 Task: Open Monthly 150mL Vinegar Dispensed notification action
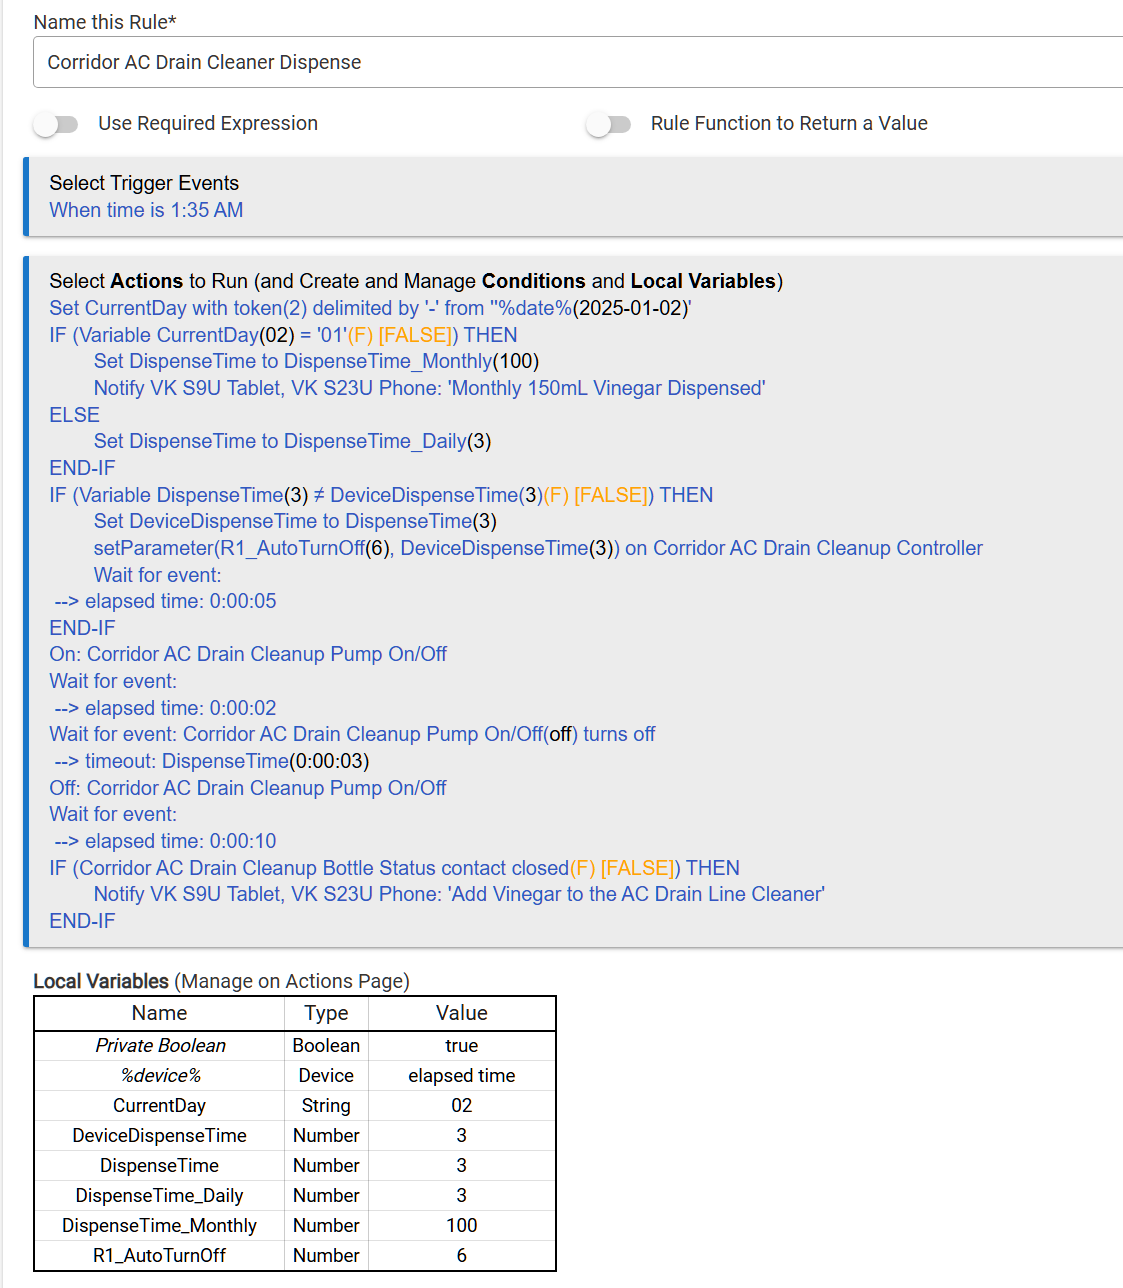pyautogui.click(x=429, y=388)
